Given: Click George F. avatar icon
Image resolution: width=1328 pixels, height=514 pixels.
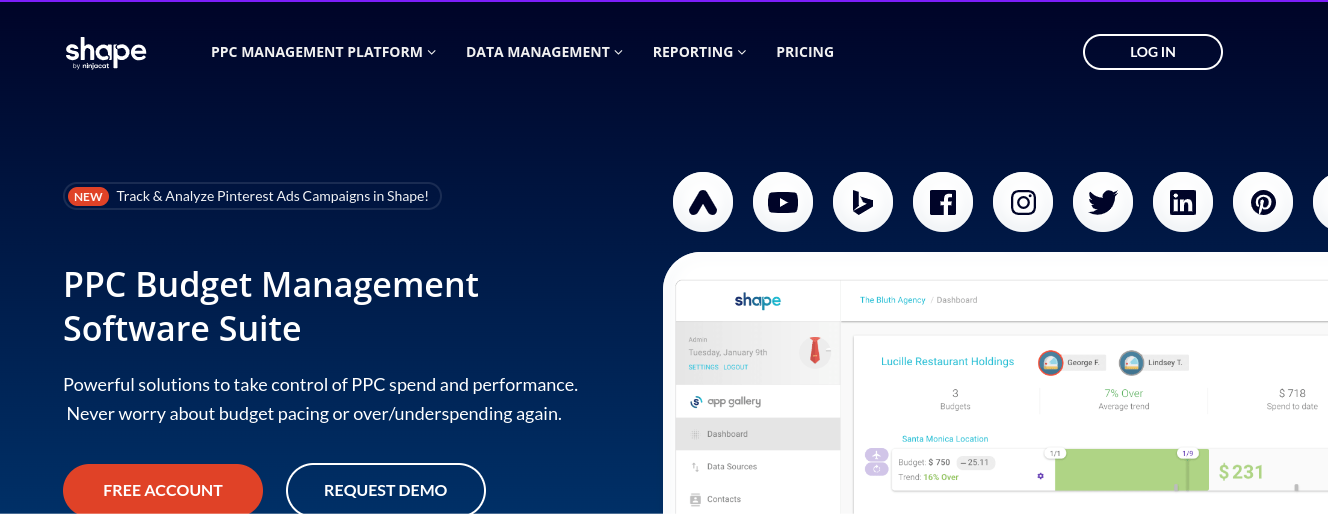Looking at the screenshot, I should point(1050,362).
